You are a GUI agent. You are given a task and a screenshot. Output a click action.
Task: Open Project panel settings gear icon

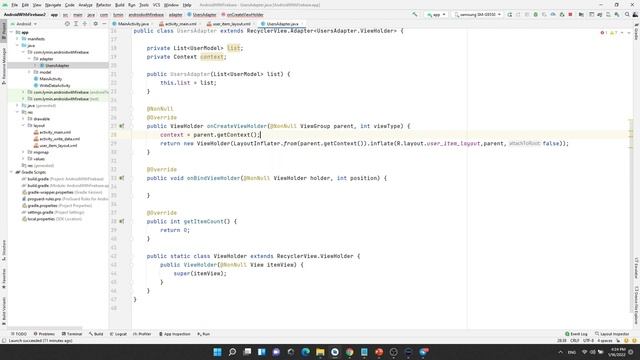click(96, 24)
